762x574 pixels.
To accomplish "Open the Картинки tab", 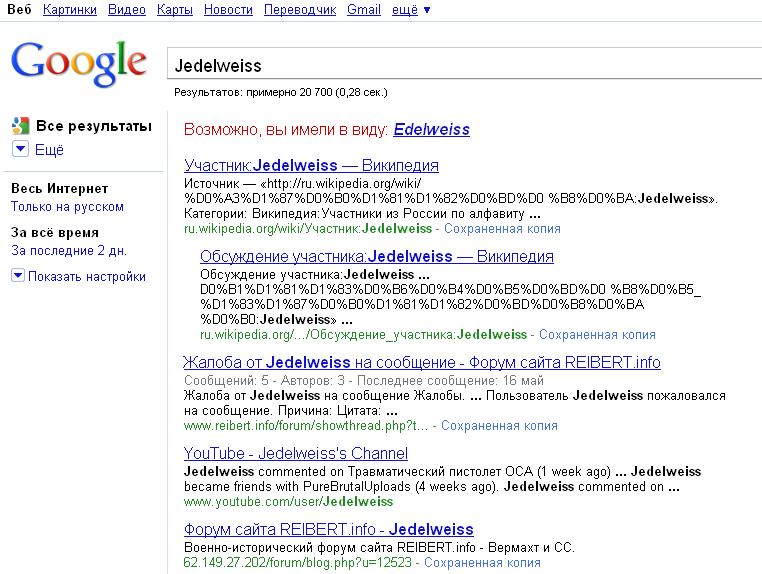I will point(70,10).
